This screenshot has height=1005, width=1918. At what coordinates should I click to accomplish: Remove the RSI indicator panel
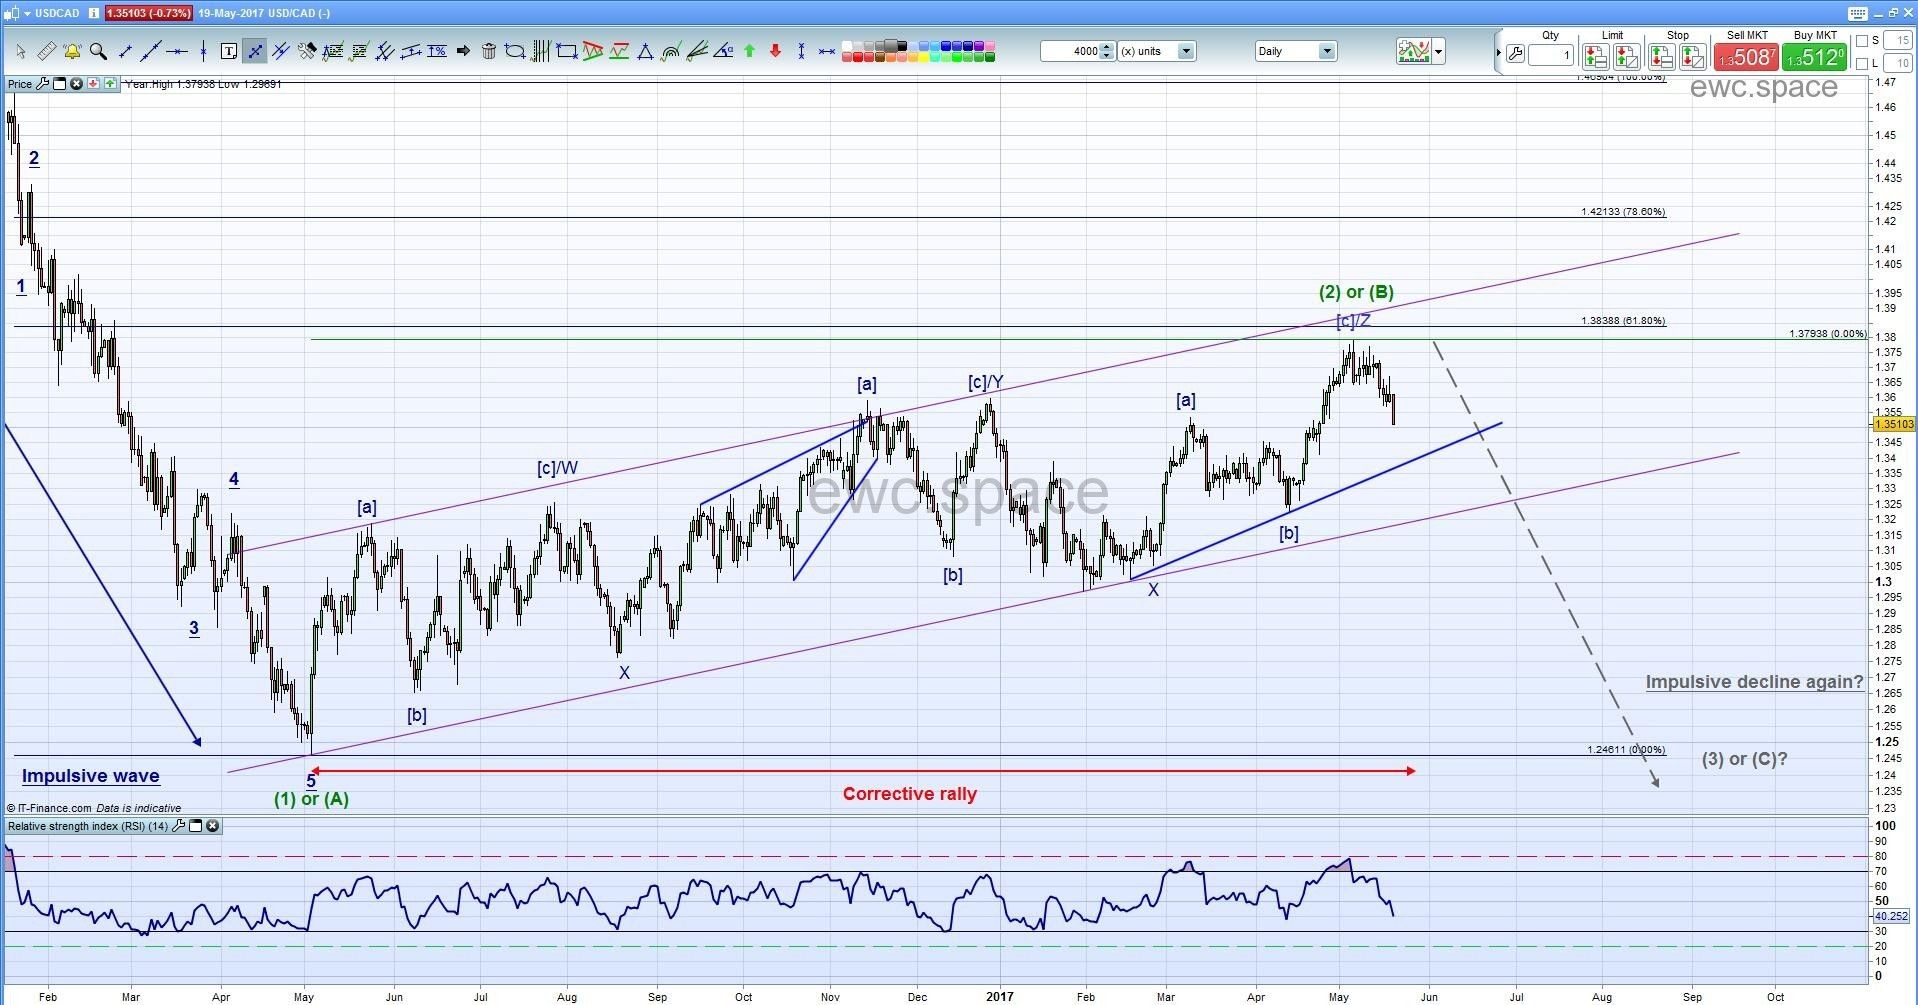pos(213,826)
